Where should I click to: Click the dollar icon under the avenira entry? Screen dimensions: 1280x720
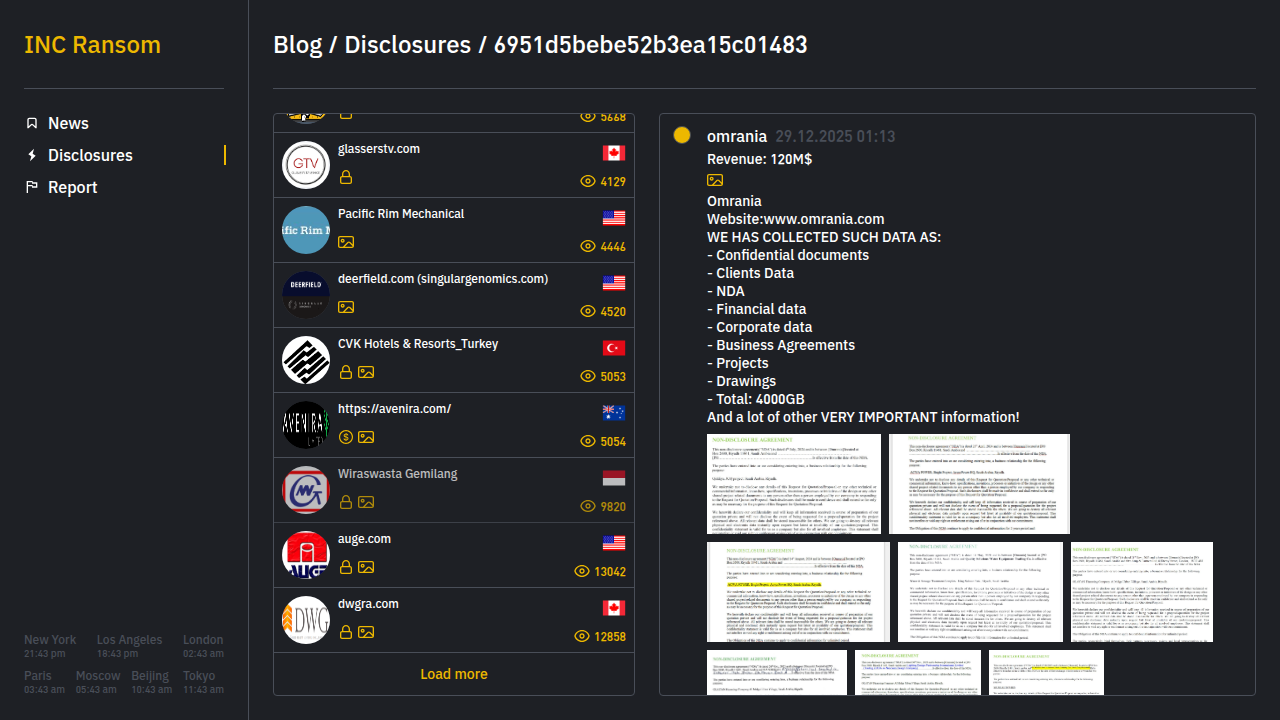(x=346, y=437)
